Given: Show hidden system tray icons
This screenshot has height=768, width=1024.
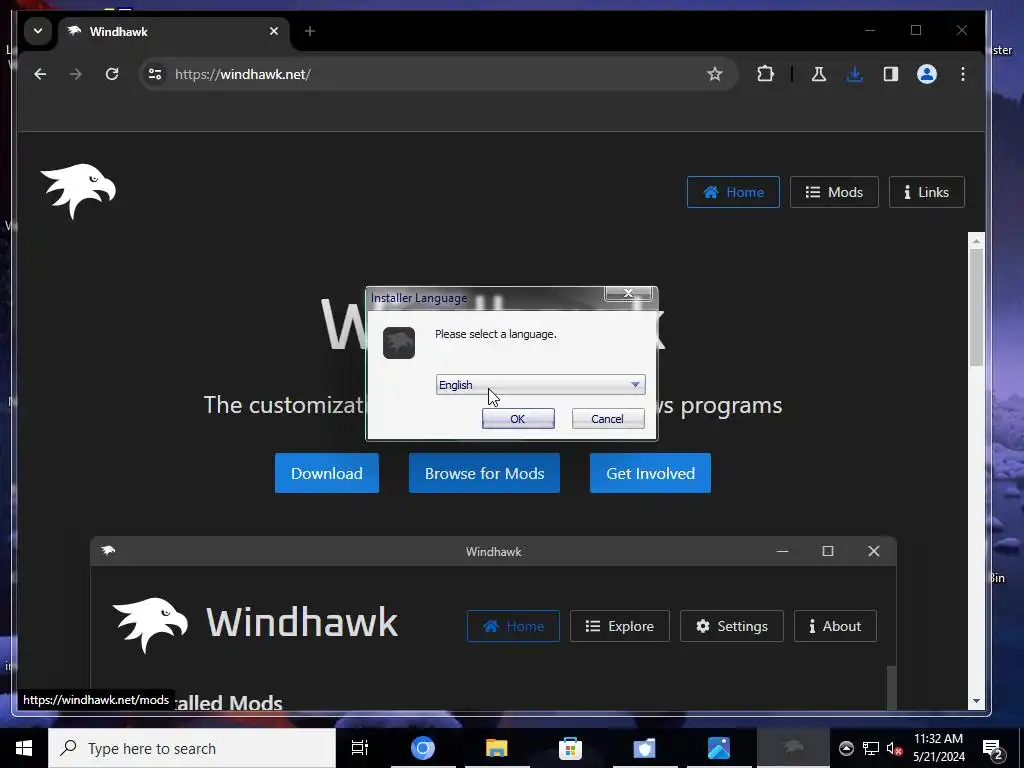Looking at the screenshot, I should 846,748.
